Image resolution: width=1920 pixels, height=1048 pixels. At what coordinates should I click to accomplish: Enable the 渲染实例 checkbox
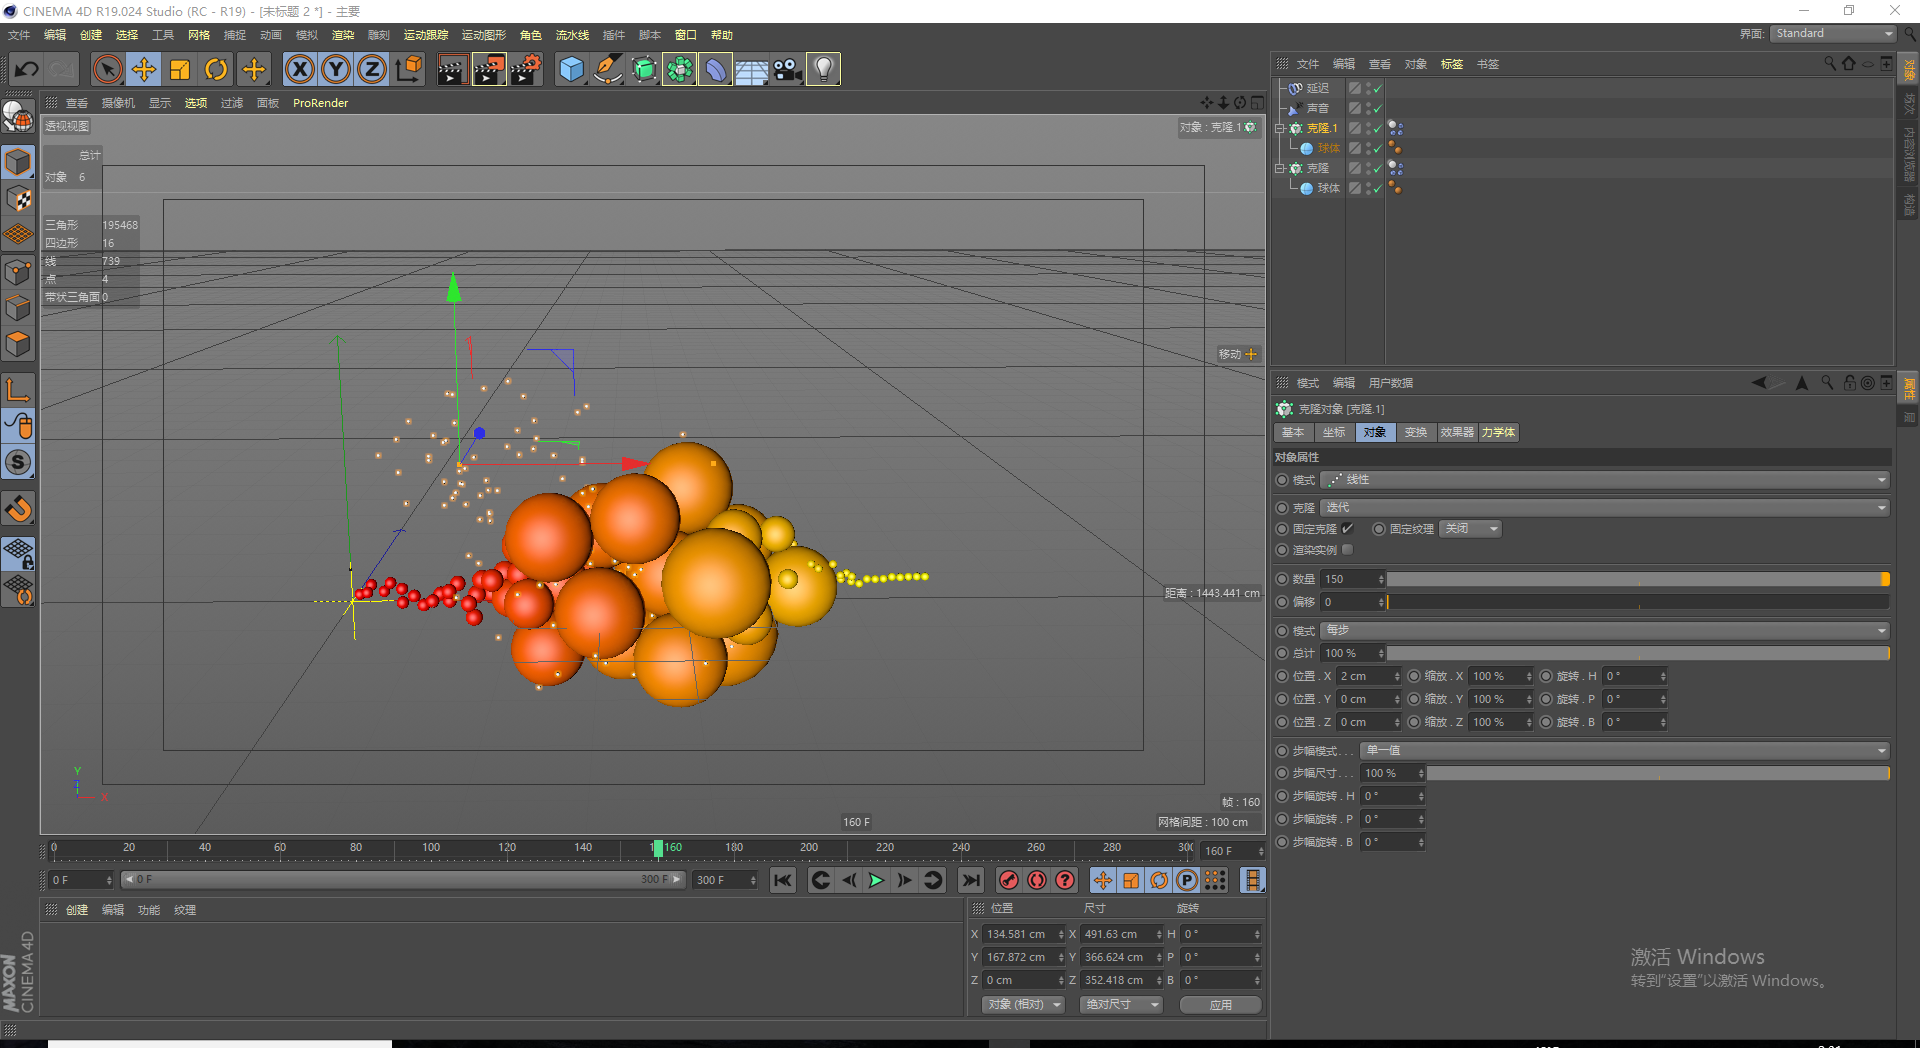coord(1347,550)
